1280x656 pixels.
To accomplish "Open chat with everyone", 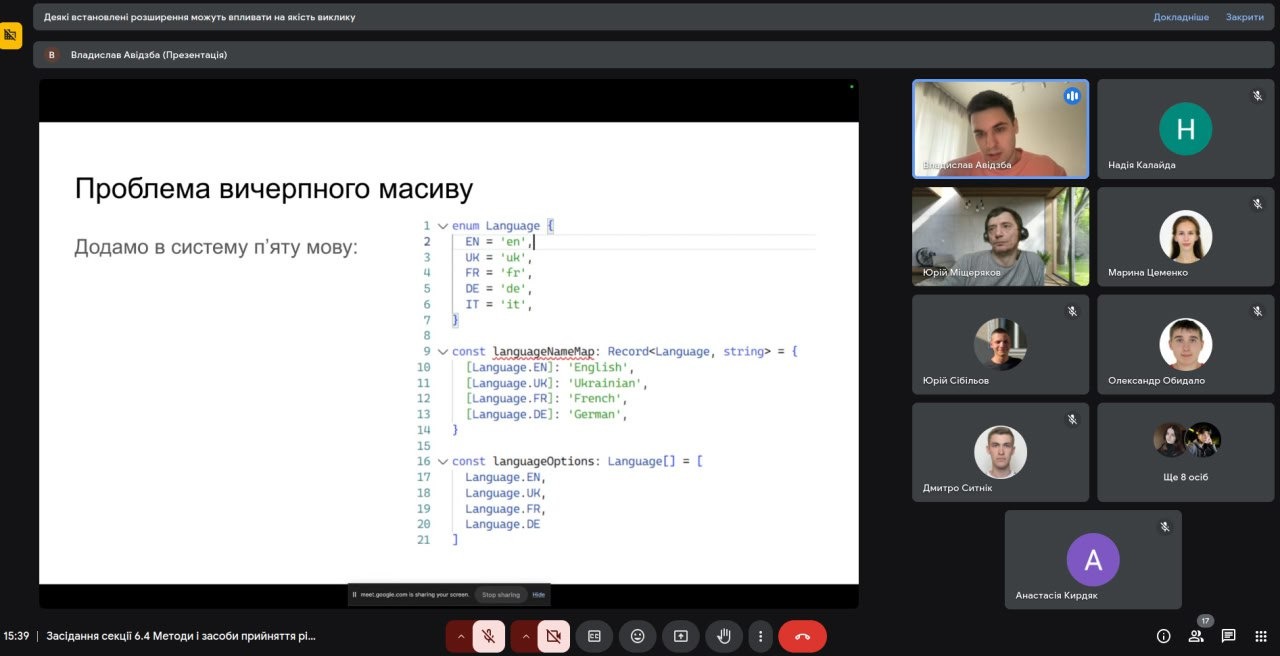I will click(x=1228, y=636).
